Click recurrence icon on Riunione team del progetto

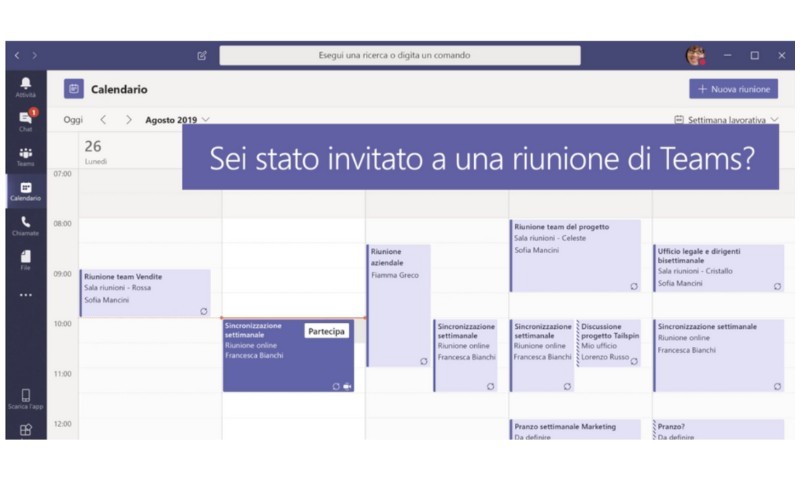click(x=634, y=287)
